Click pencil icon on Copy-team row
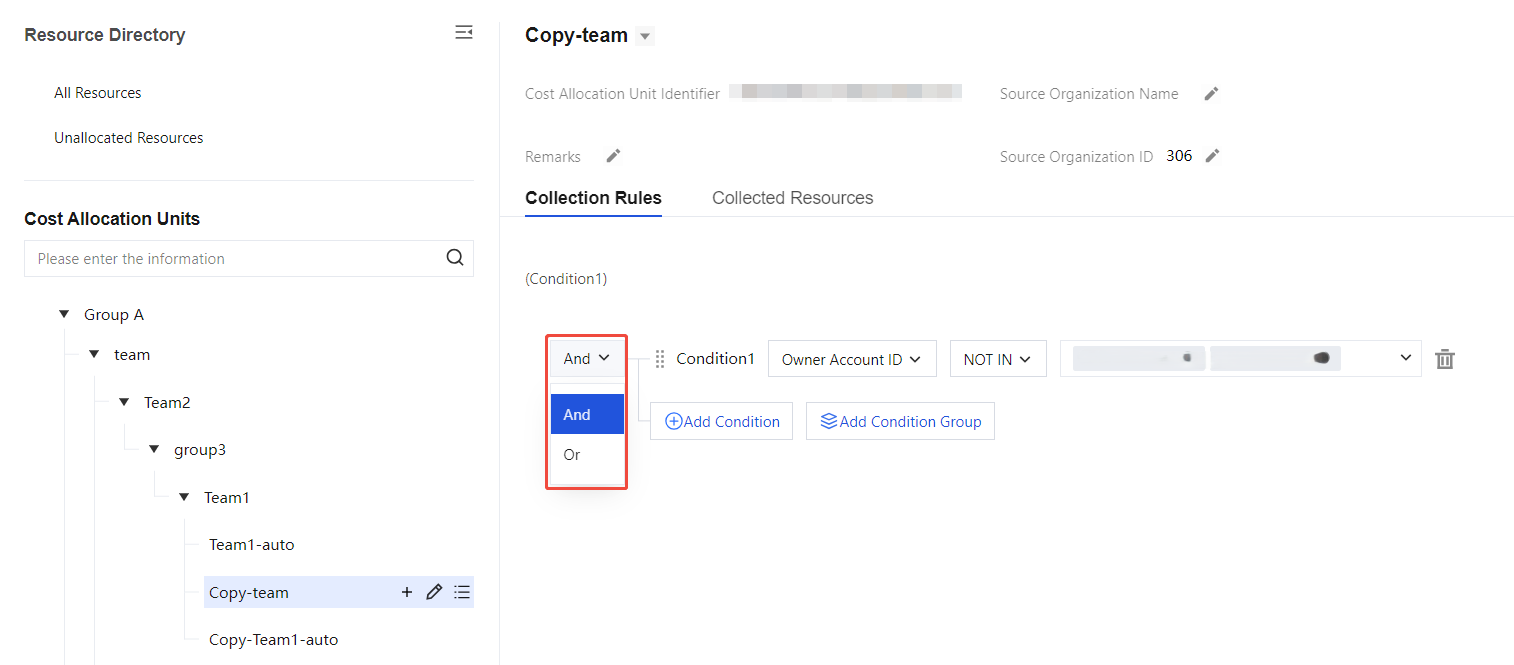 coord(434,592)
